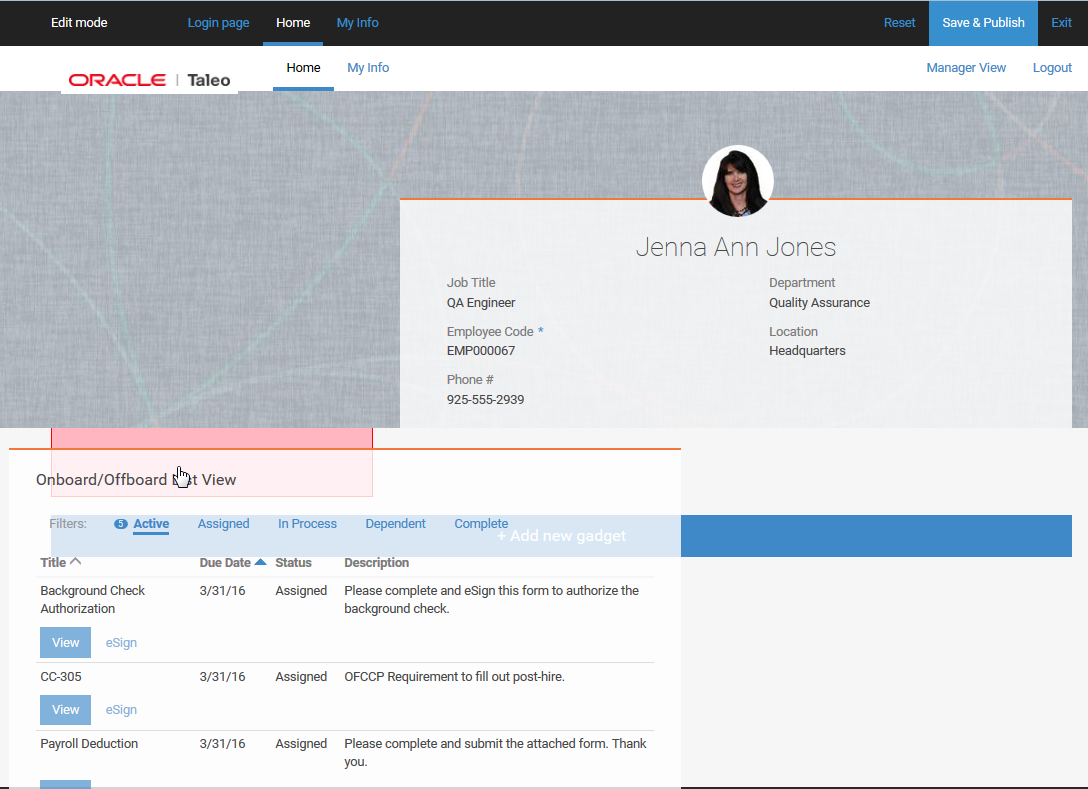Open the Login page editor tab
The height and width of the screenshot is (789, 1088).
[x=218, y=22]
